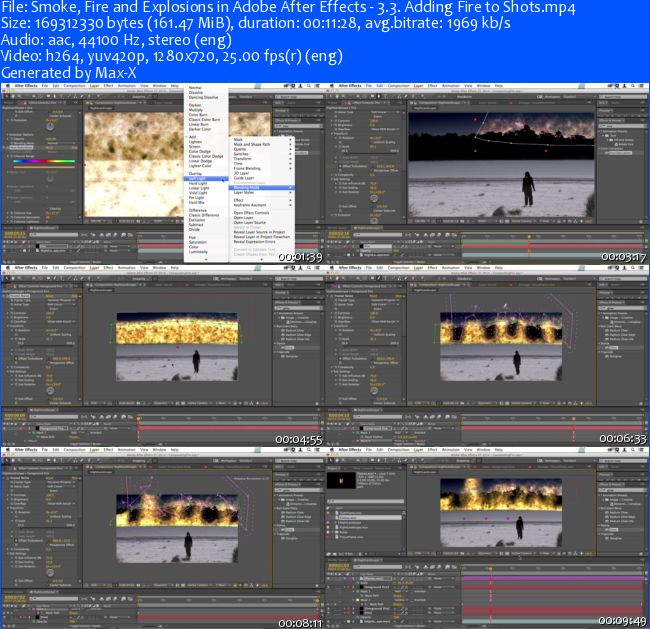The width and height of the screenshot is (650, 629).
Task: Click Reveal Layer Source in Project
Action: [x=262, y=232]
